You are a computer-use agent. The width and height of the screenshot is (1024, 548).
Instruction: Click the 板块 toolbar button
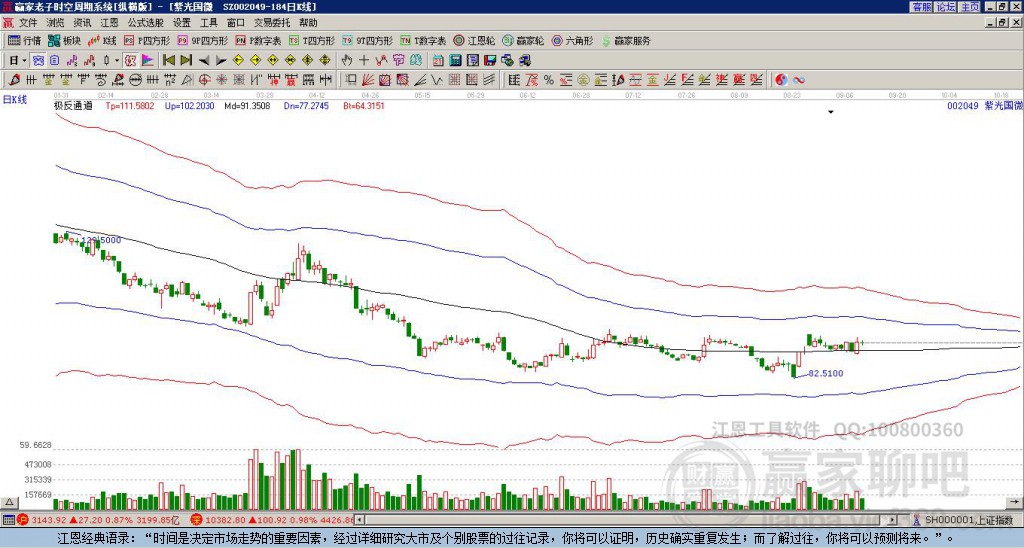tap(65, 40)
